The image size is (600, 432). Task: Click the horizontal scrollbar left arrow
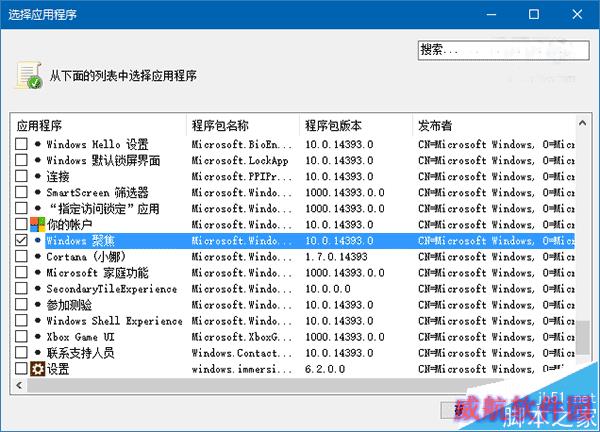pos(19,385)
